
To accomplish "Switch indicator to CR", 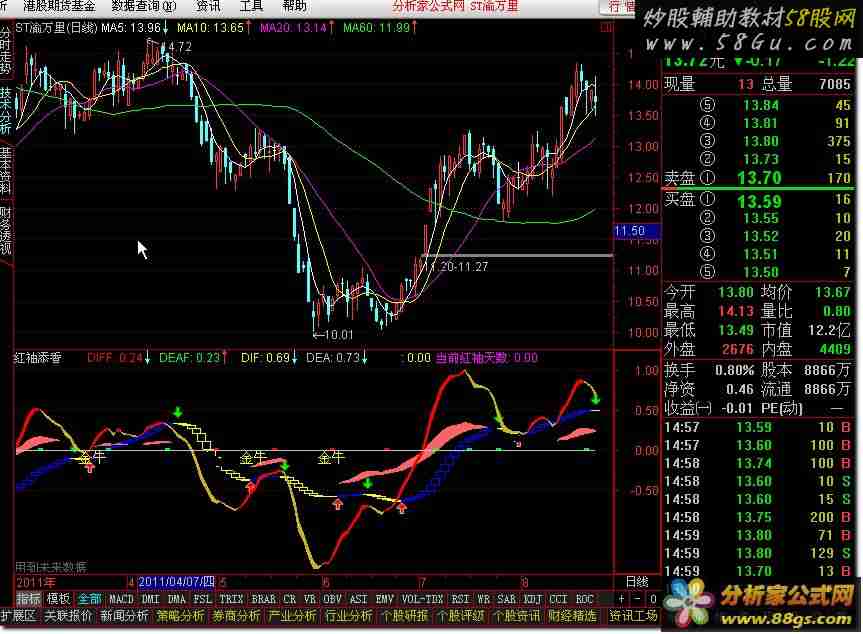I will pos(290,599).
